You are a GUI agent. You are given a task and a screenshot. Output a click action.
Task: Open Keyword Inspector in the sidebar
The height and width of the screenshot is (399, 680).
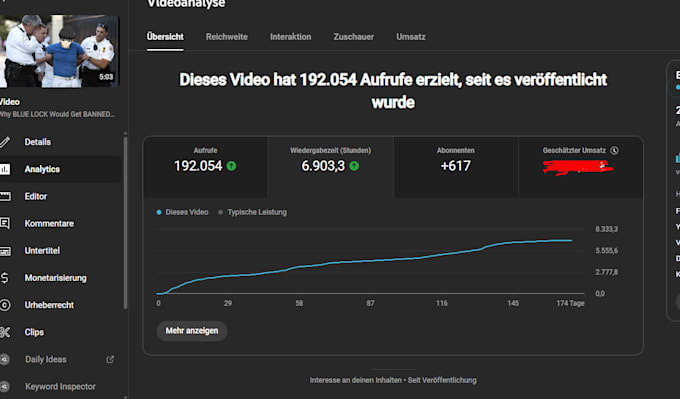coord(60,386)
